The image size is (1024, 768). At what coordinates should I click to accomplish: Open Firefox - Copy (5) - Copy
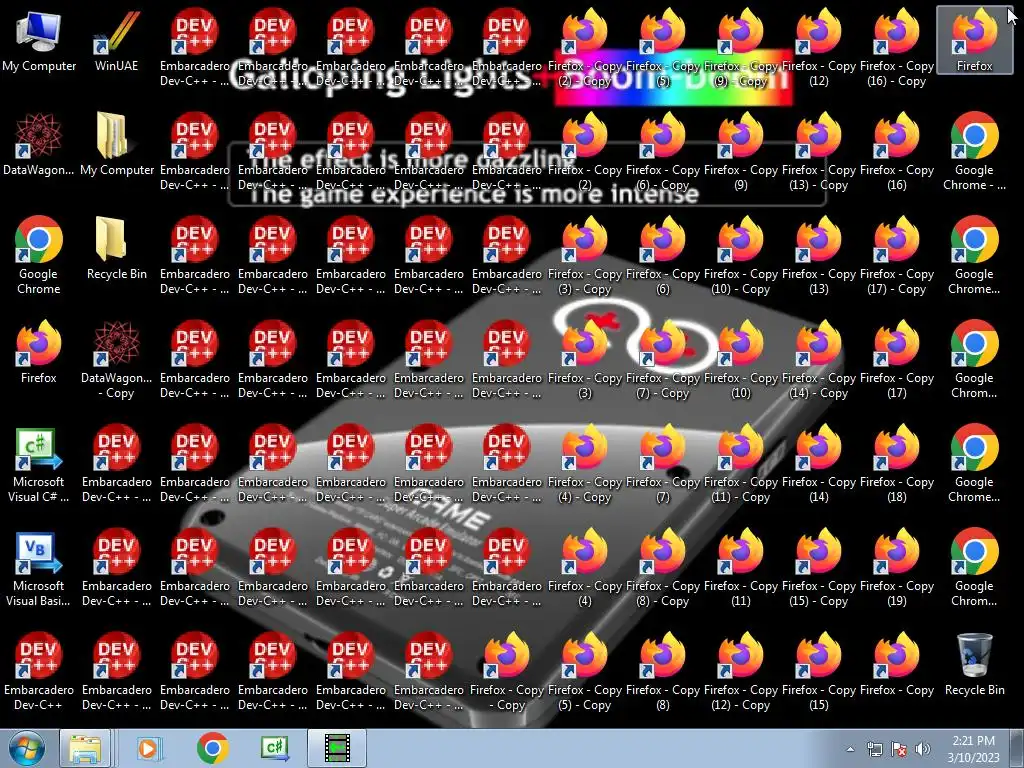pos(584,672)
